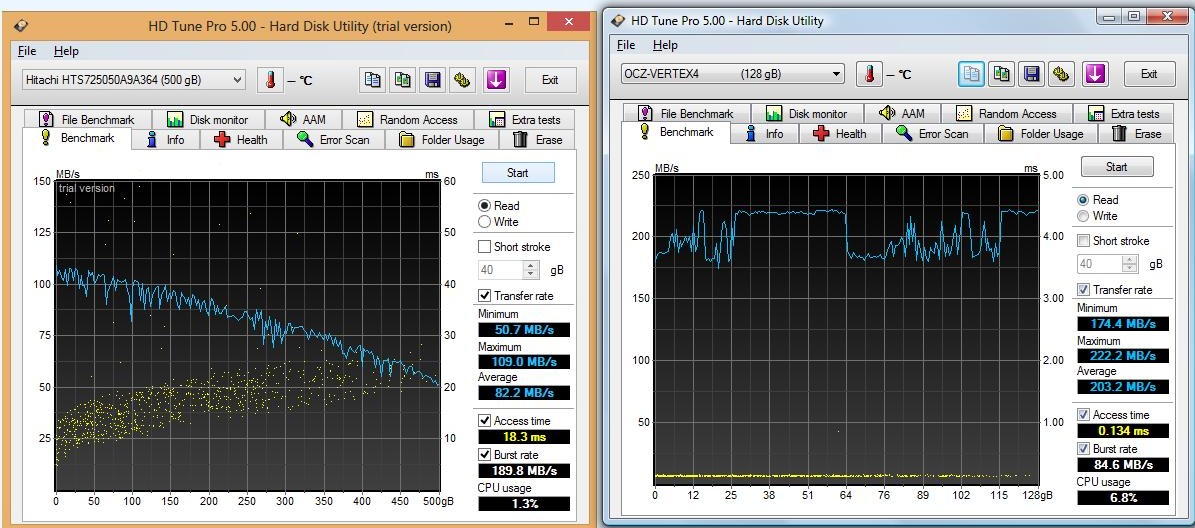Switch to Info tab in Hitachi window
Screen dimensions: 1195x528
click(165, 139)
